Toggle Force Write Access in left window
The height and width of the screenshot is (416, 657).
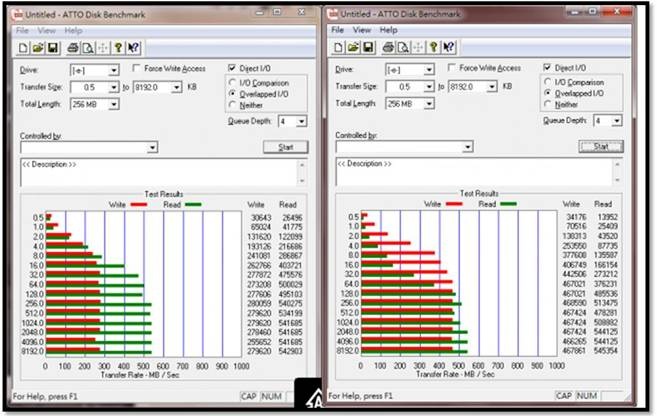coord(136,68)
